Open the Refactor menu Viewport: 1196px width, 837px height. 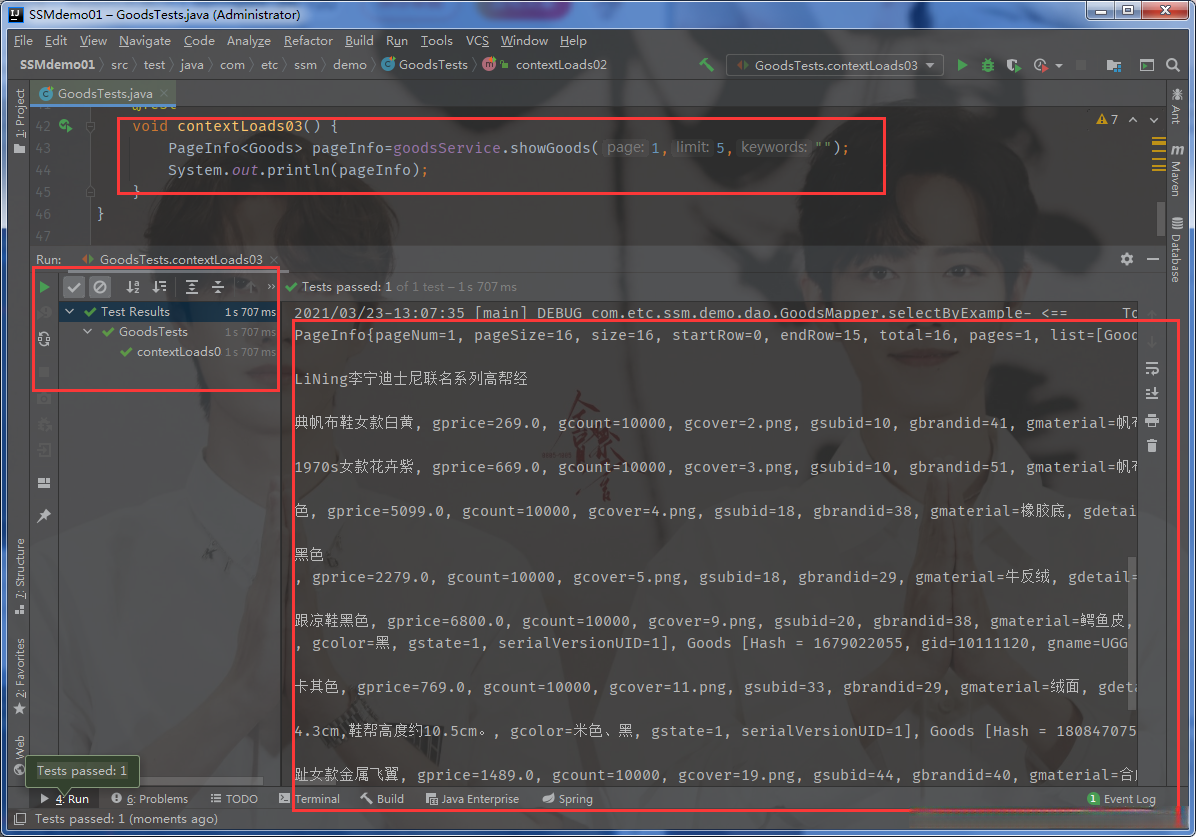308,41
